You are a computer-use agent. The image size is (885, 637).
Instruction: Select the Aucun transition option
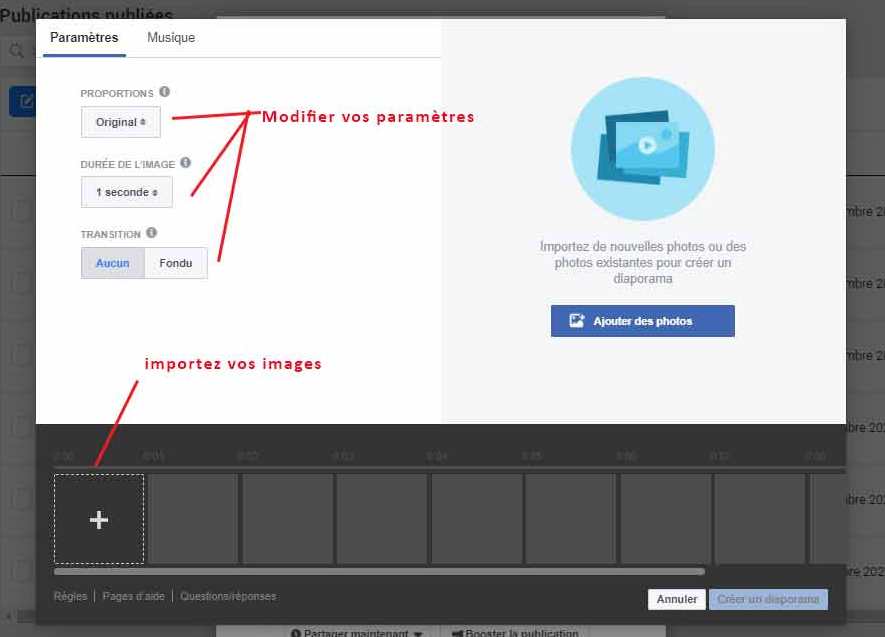(x=113, y=263)
